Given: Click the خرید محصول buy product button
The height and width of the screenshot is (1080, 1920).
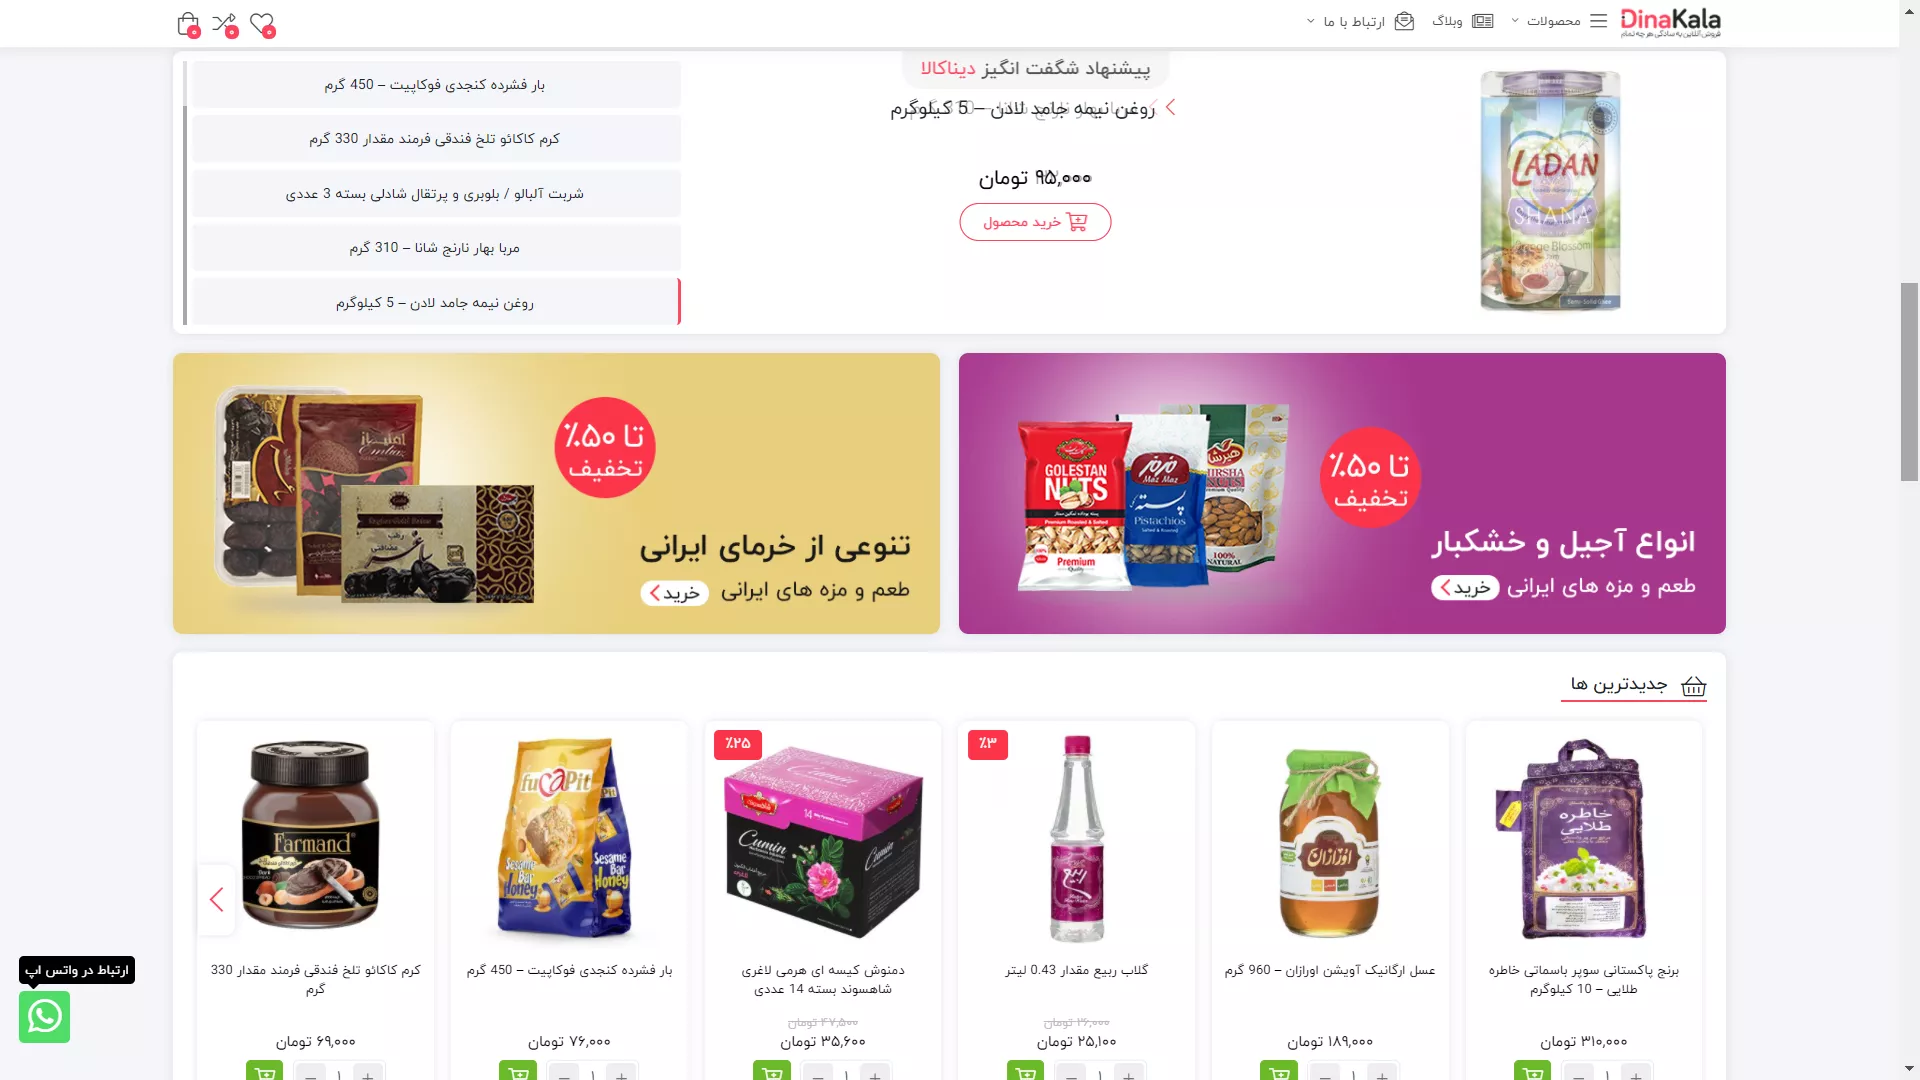Looking at the screenshot, I should [1035, 222].
